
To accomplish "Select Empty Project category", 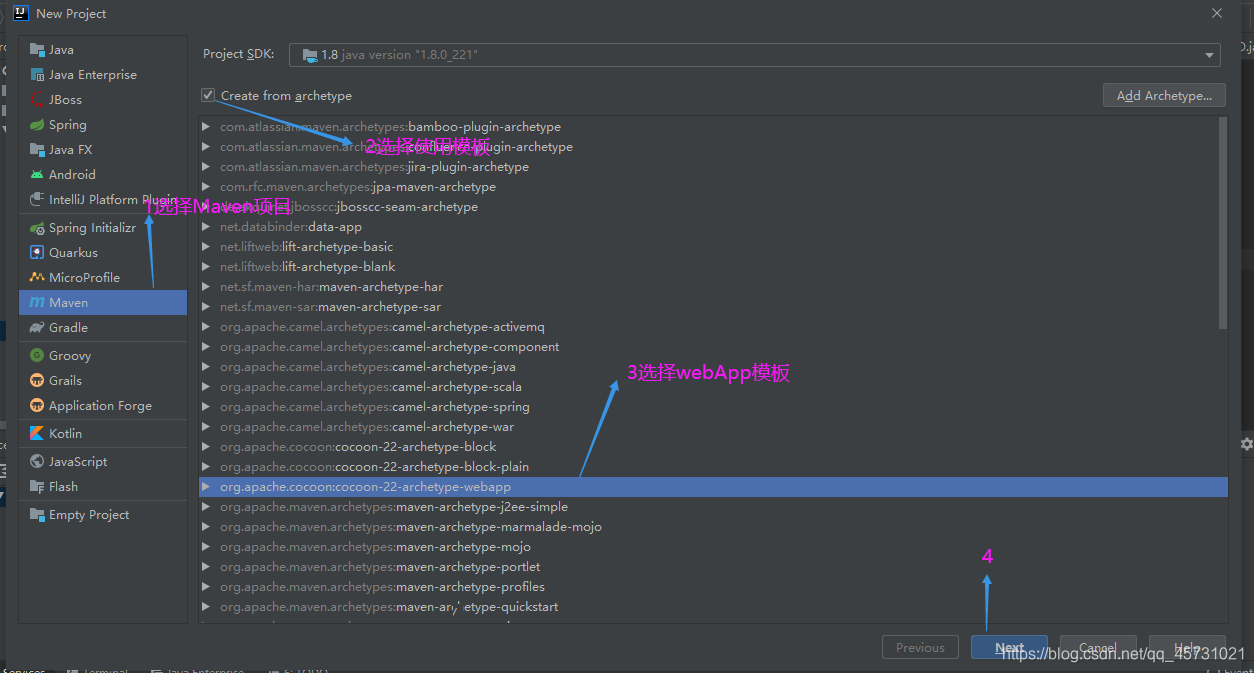I will 103,515.
